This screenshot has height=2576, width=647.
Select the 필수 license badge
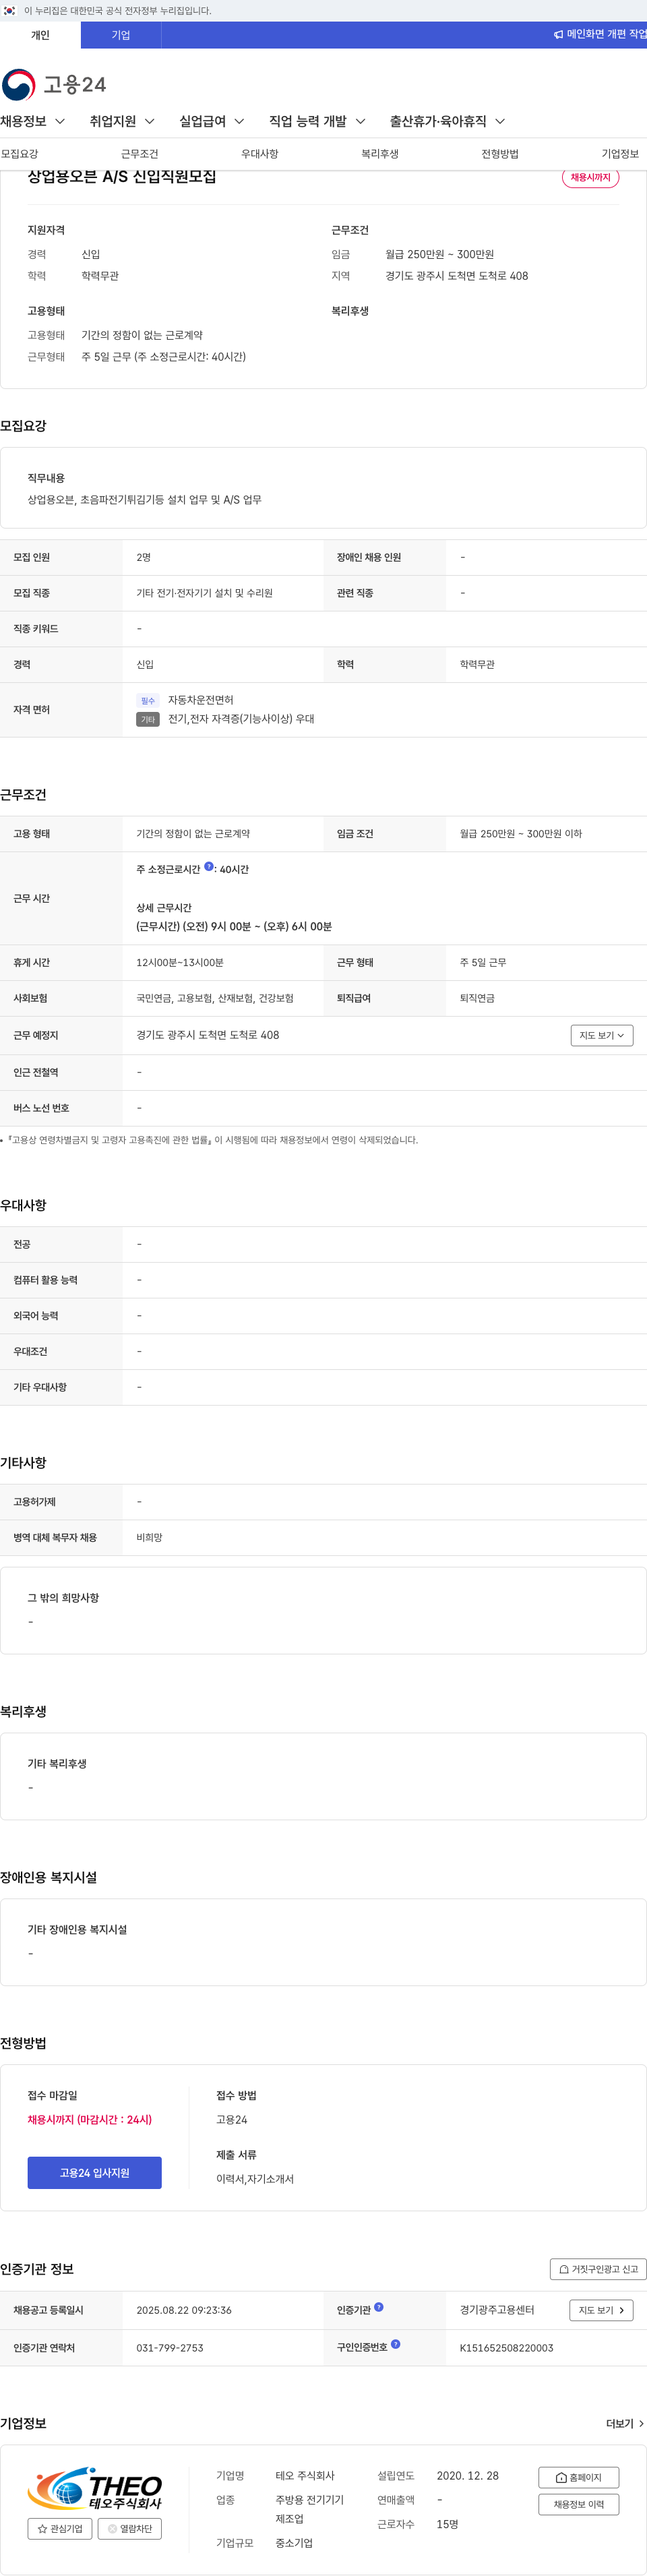148,700
